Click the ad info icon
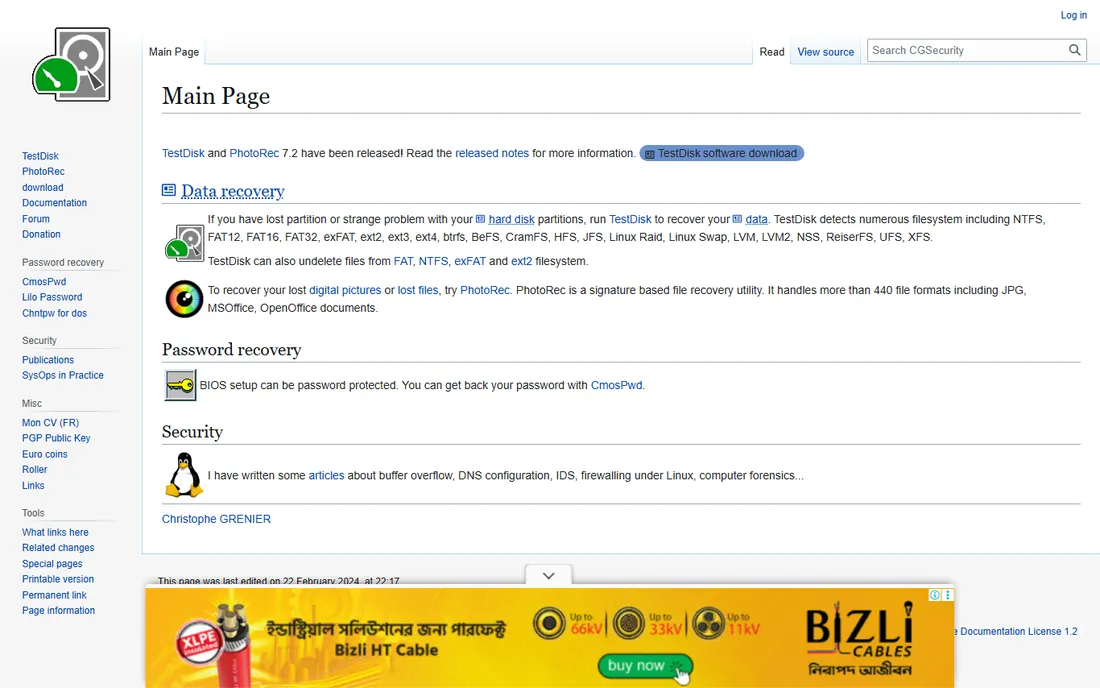 934,595
